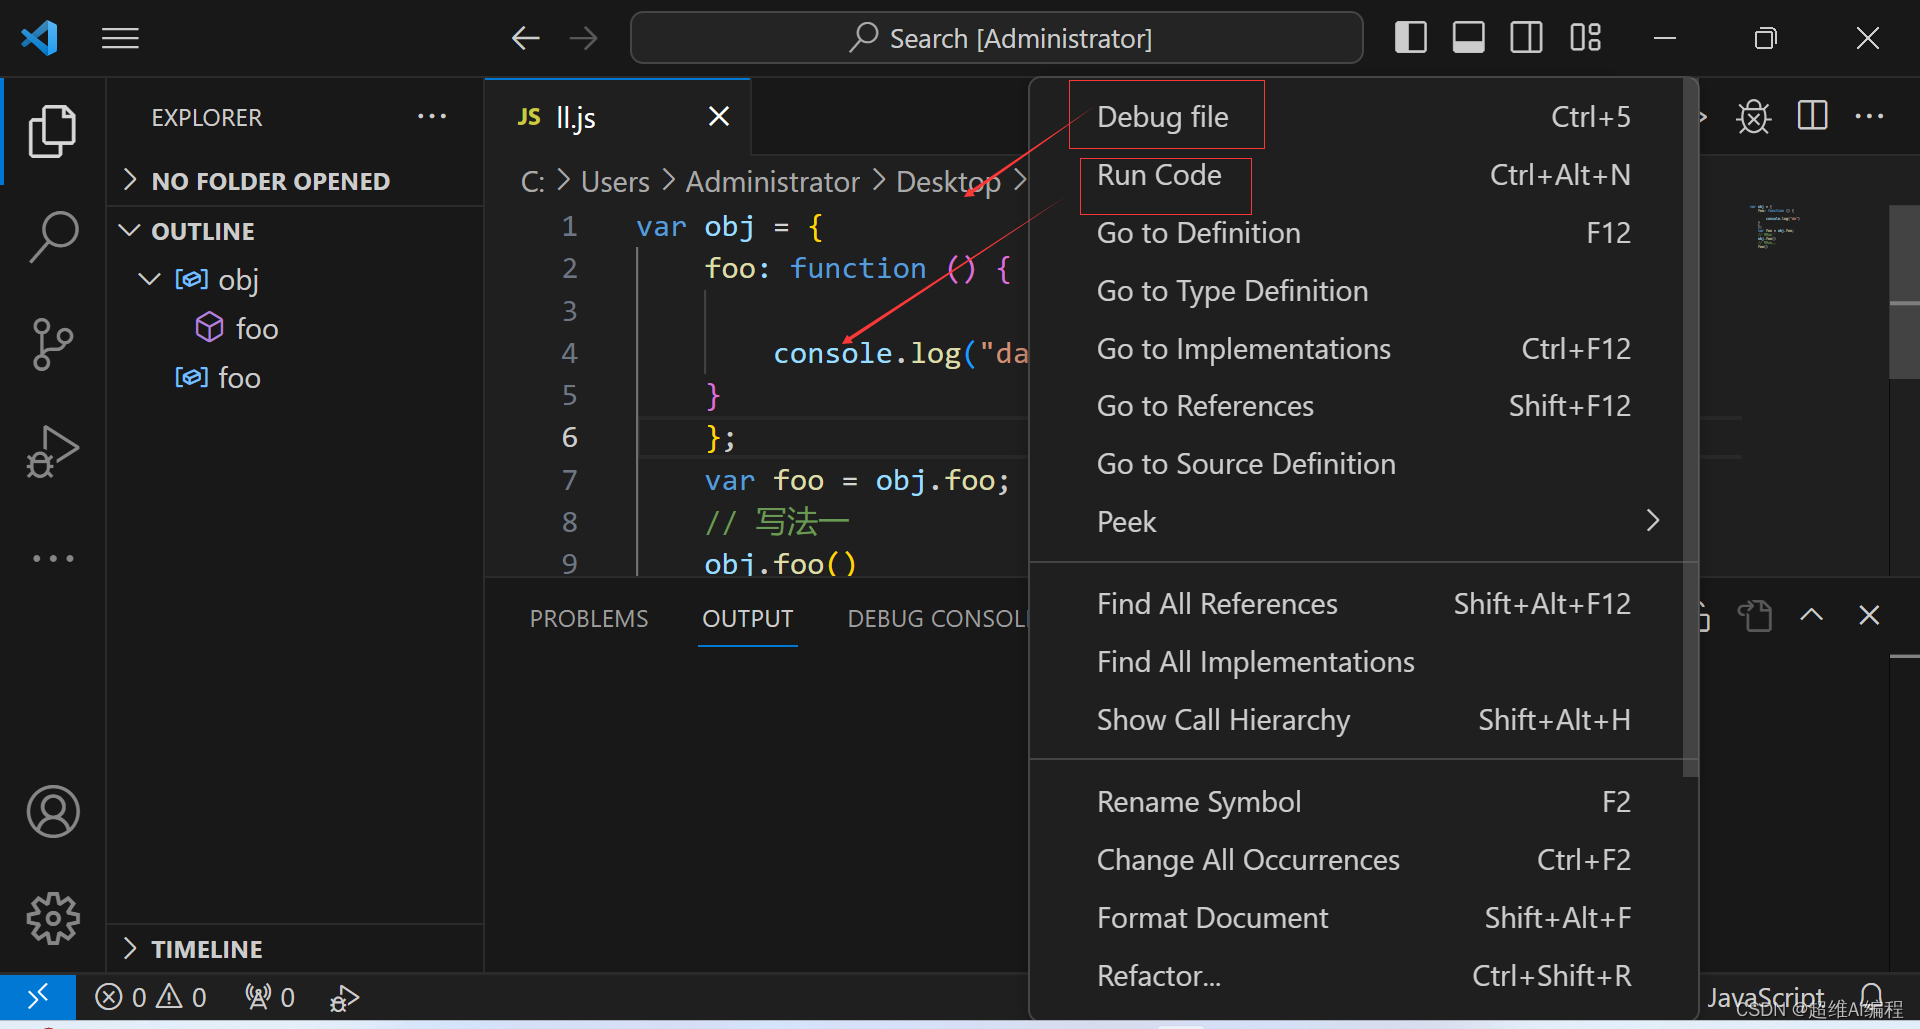The image size is (1920, 1029).
Task: Switch to the OUTPUT panel tab
Action: 747,619
